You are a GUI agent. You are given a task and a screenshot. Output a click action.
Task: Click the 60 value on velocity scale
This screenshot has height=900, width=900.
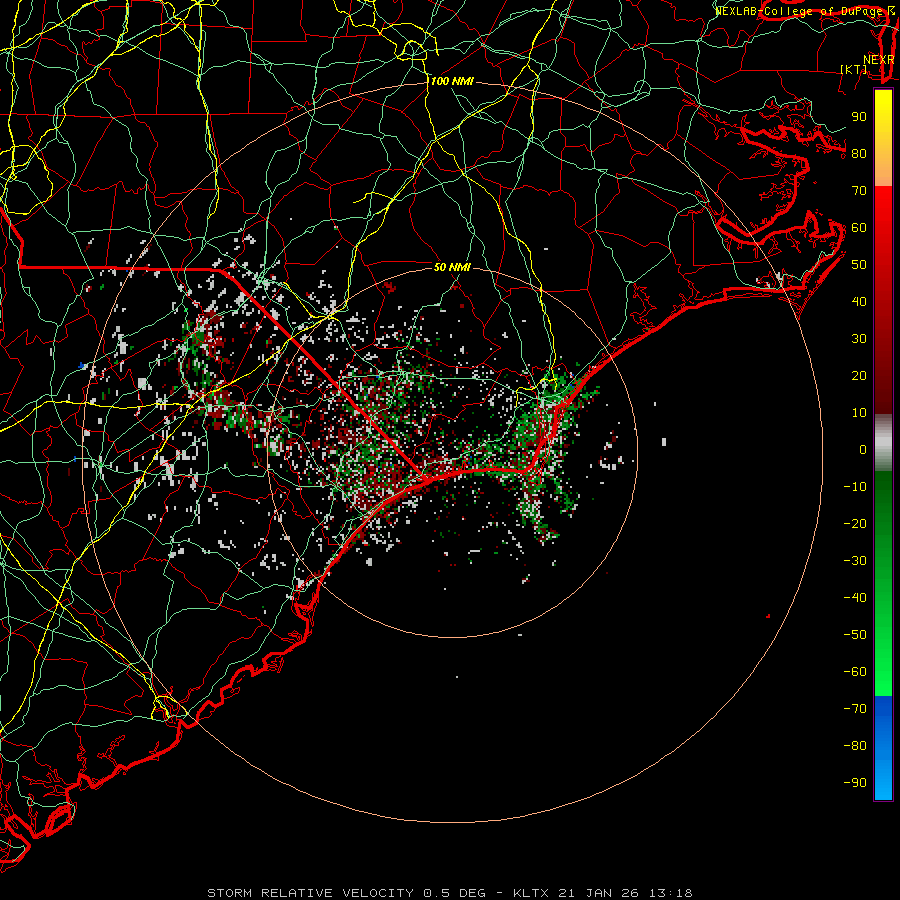pos(859,228)
